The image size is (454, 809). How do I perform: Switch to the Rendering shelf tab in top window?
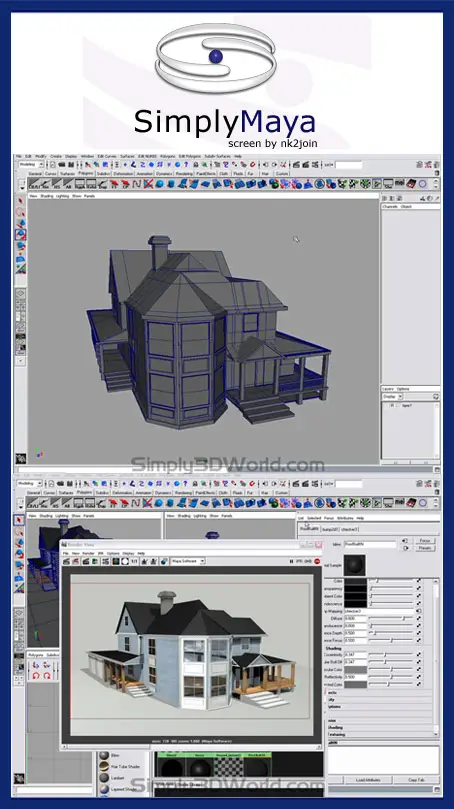[x=184, y=174]
